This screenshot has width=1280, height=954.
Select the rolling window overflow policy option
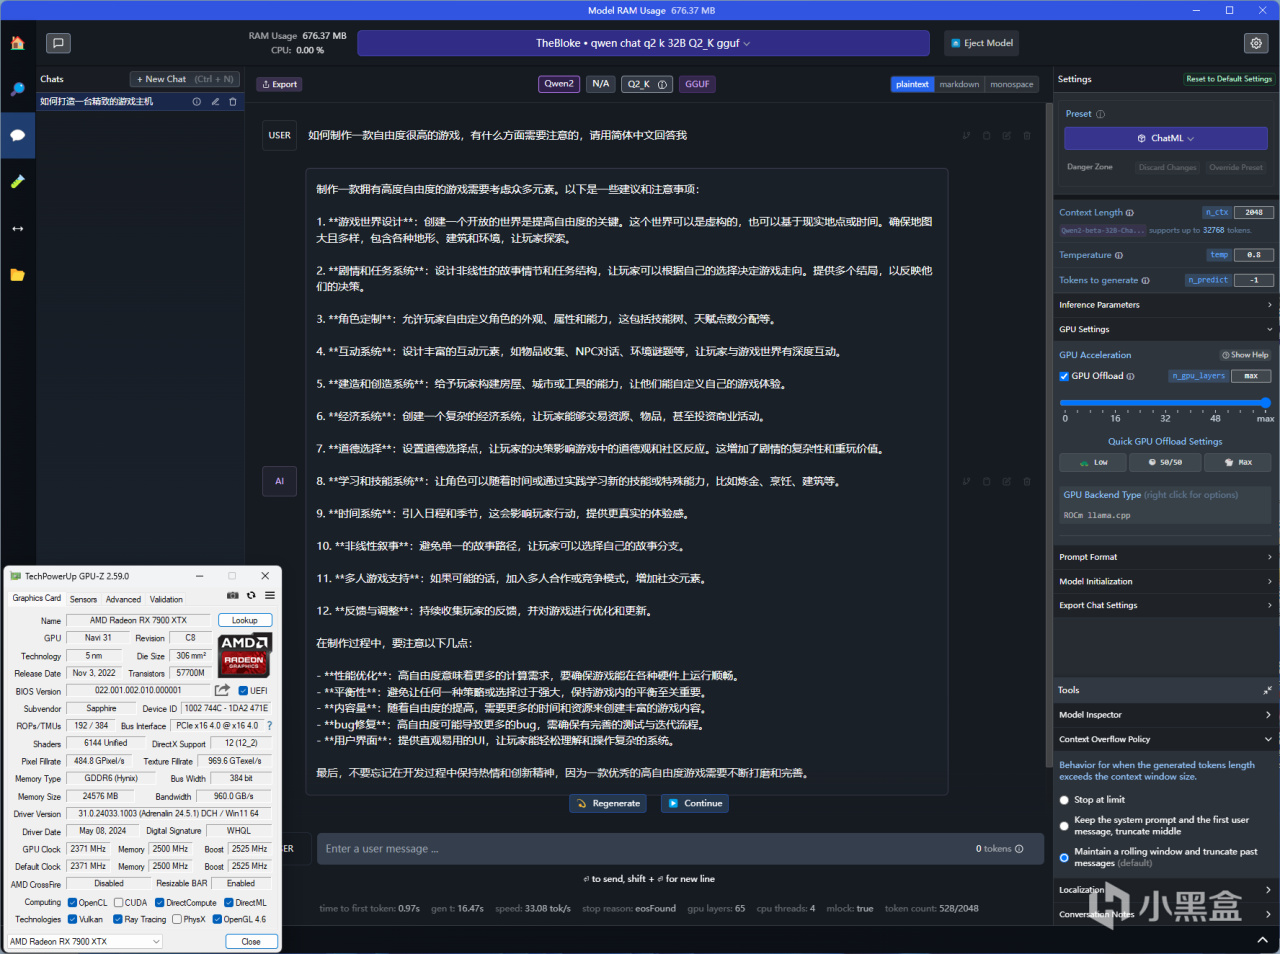1064,858
